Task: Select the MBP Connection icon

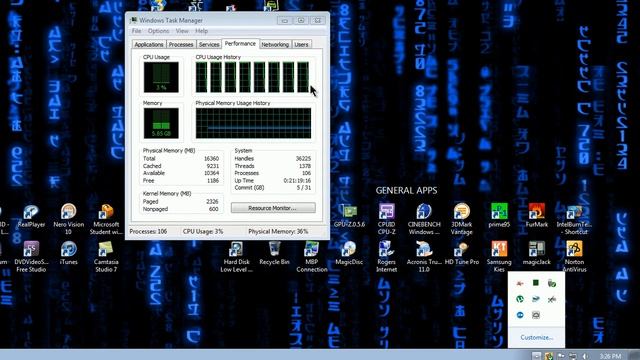Action: tap(312, 257)
